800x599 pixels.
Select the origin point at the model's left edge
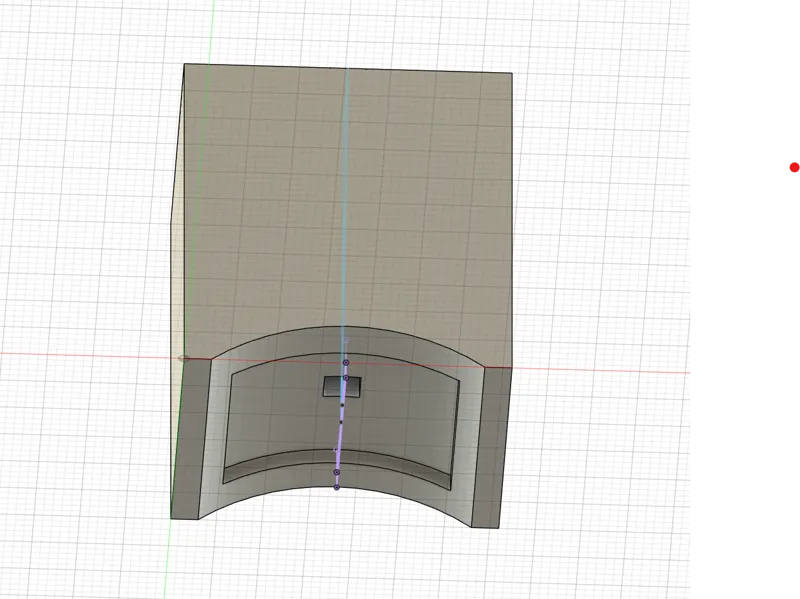click(183, 358)
